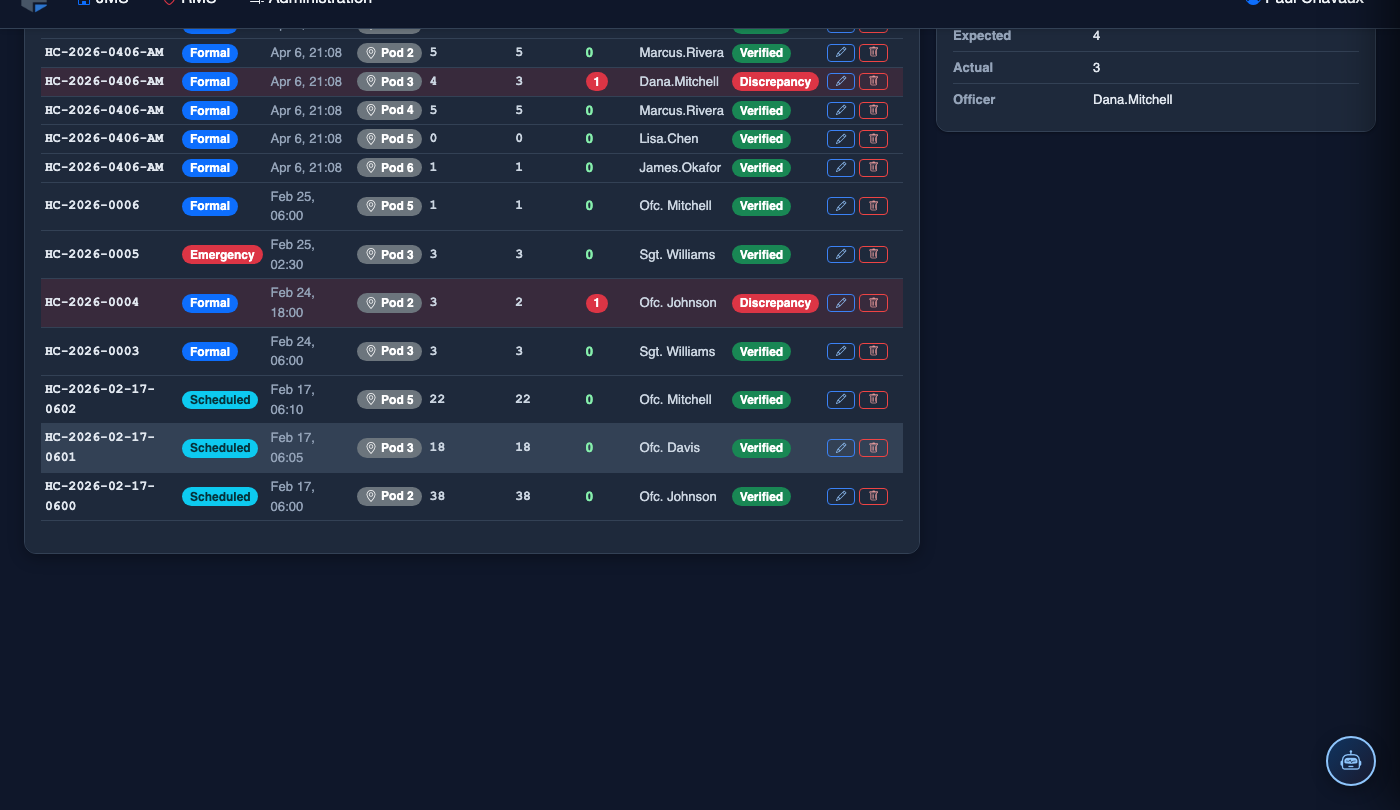
Task: Click the Scheduled badge for HC-2026-02-17-0602
Action: pos(220,400)
